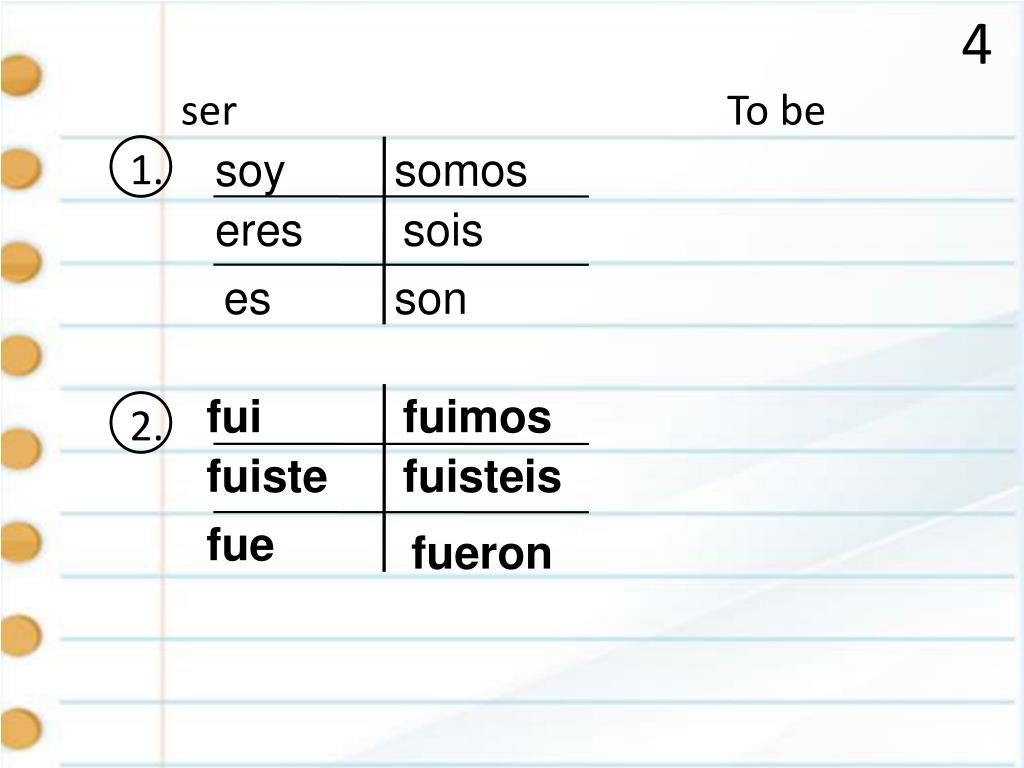
Task: Click the bold word 'fueron'
Action: (x=482, y=553)
